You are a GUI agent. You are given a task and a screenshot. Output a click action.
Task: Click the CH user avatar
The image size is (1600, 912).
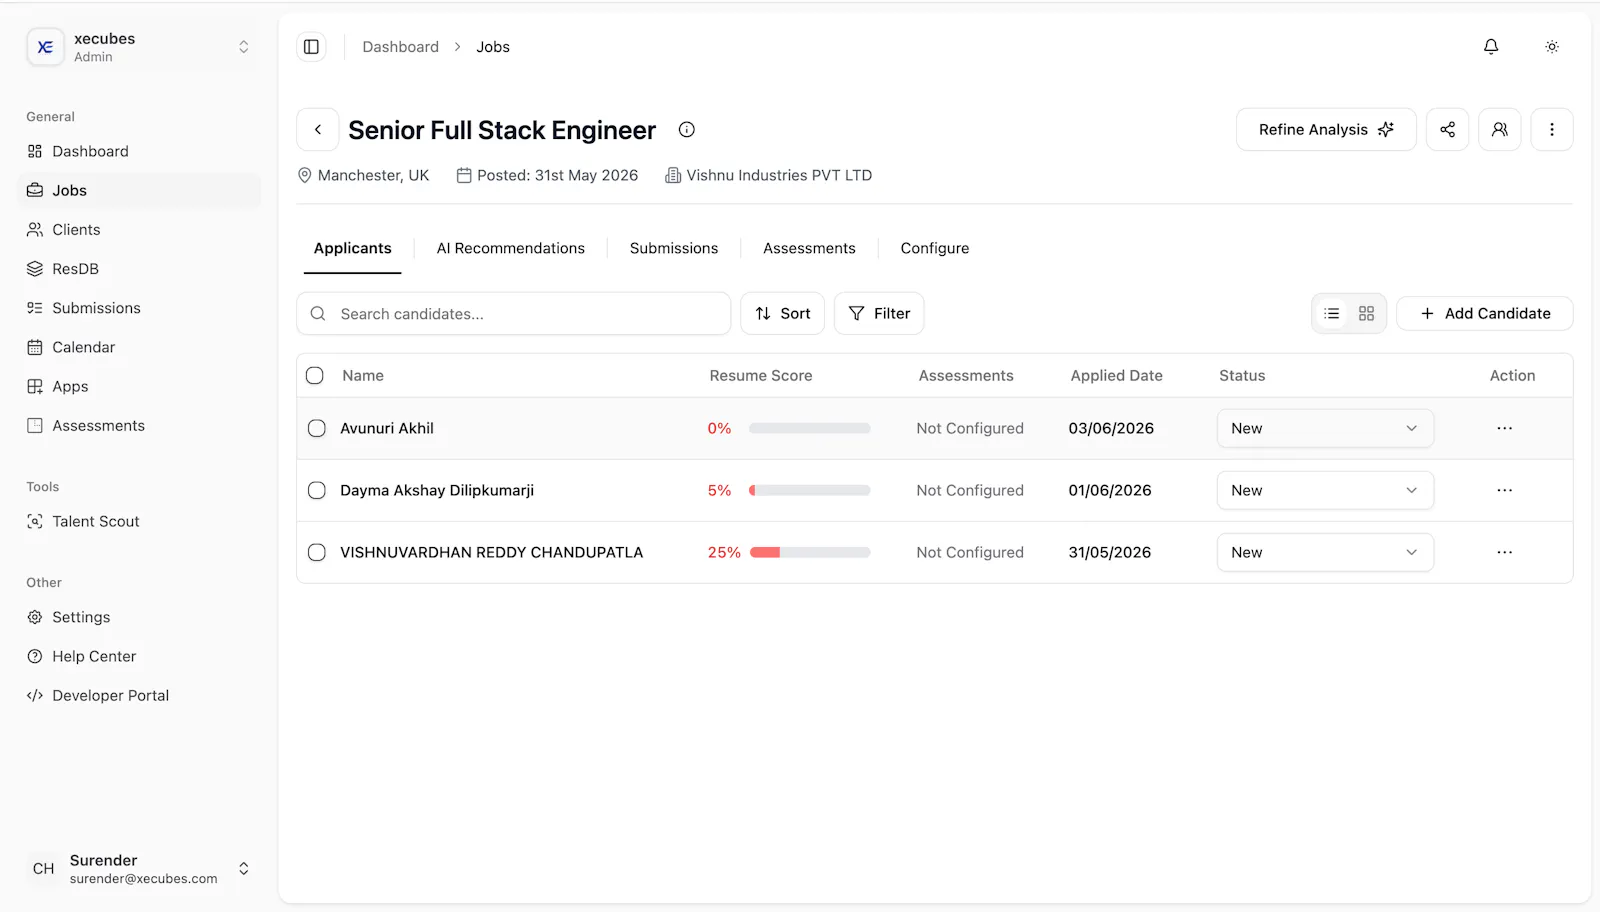pos(44,869)
